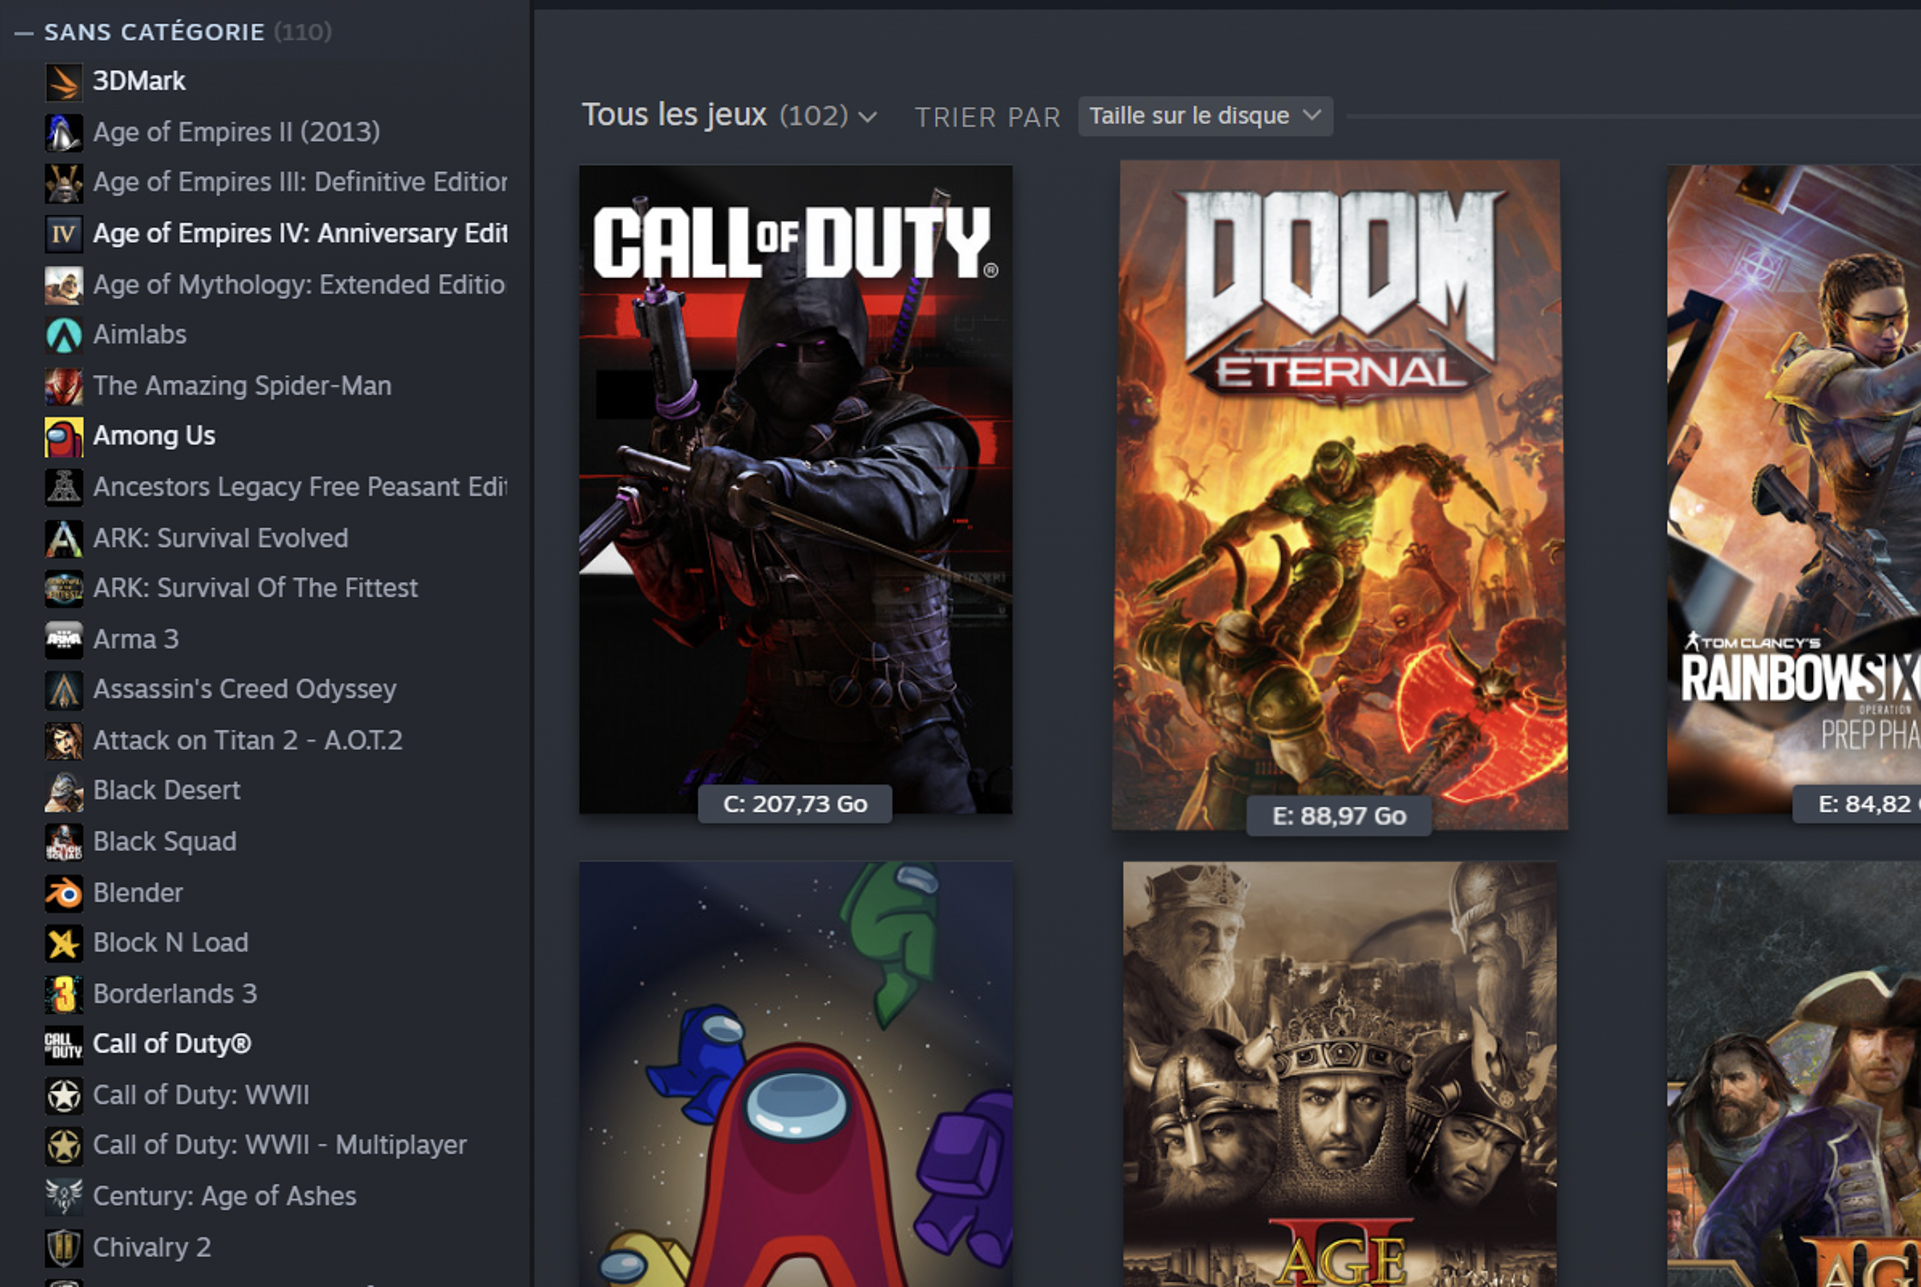The image size is (1921, 1287).
Task: Click the Block N Load icon
Action: [x=63, y=942]
